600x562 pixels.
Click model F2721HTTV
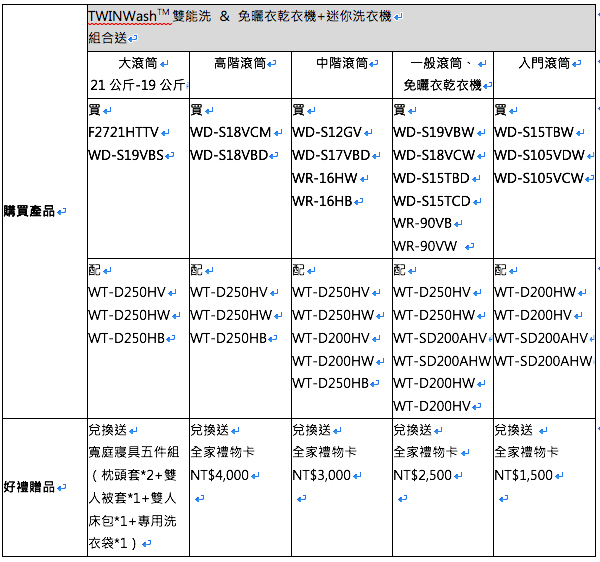point(123,133)
